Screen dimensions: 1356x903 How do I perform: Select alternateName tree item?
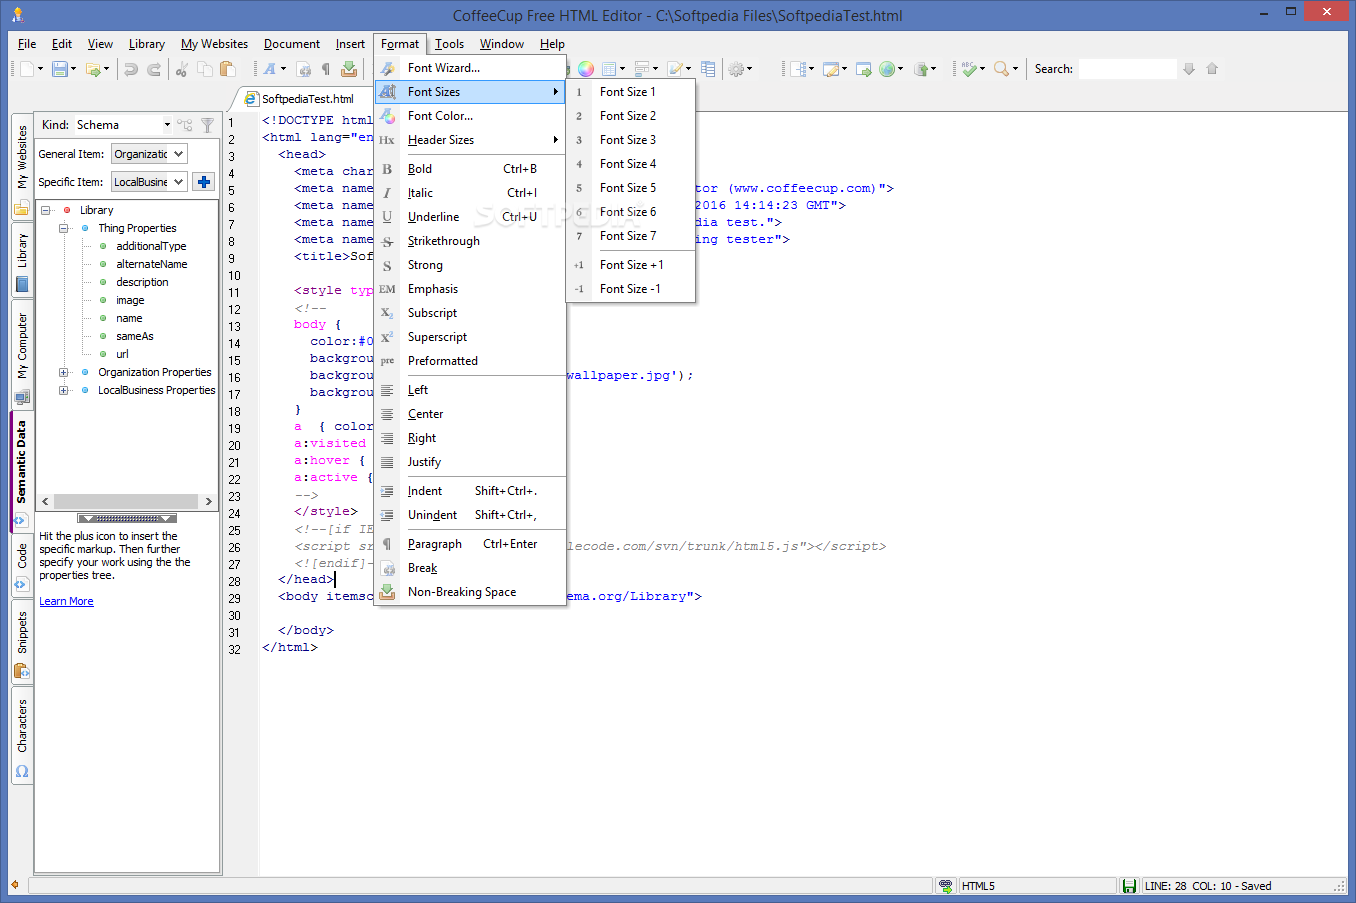pos(151,264)
